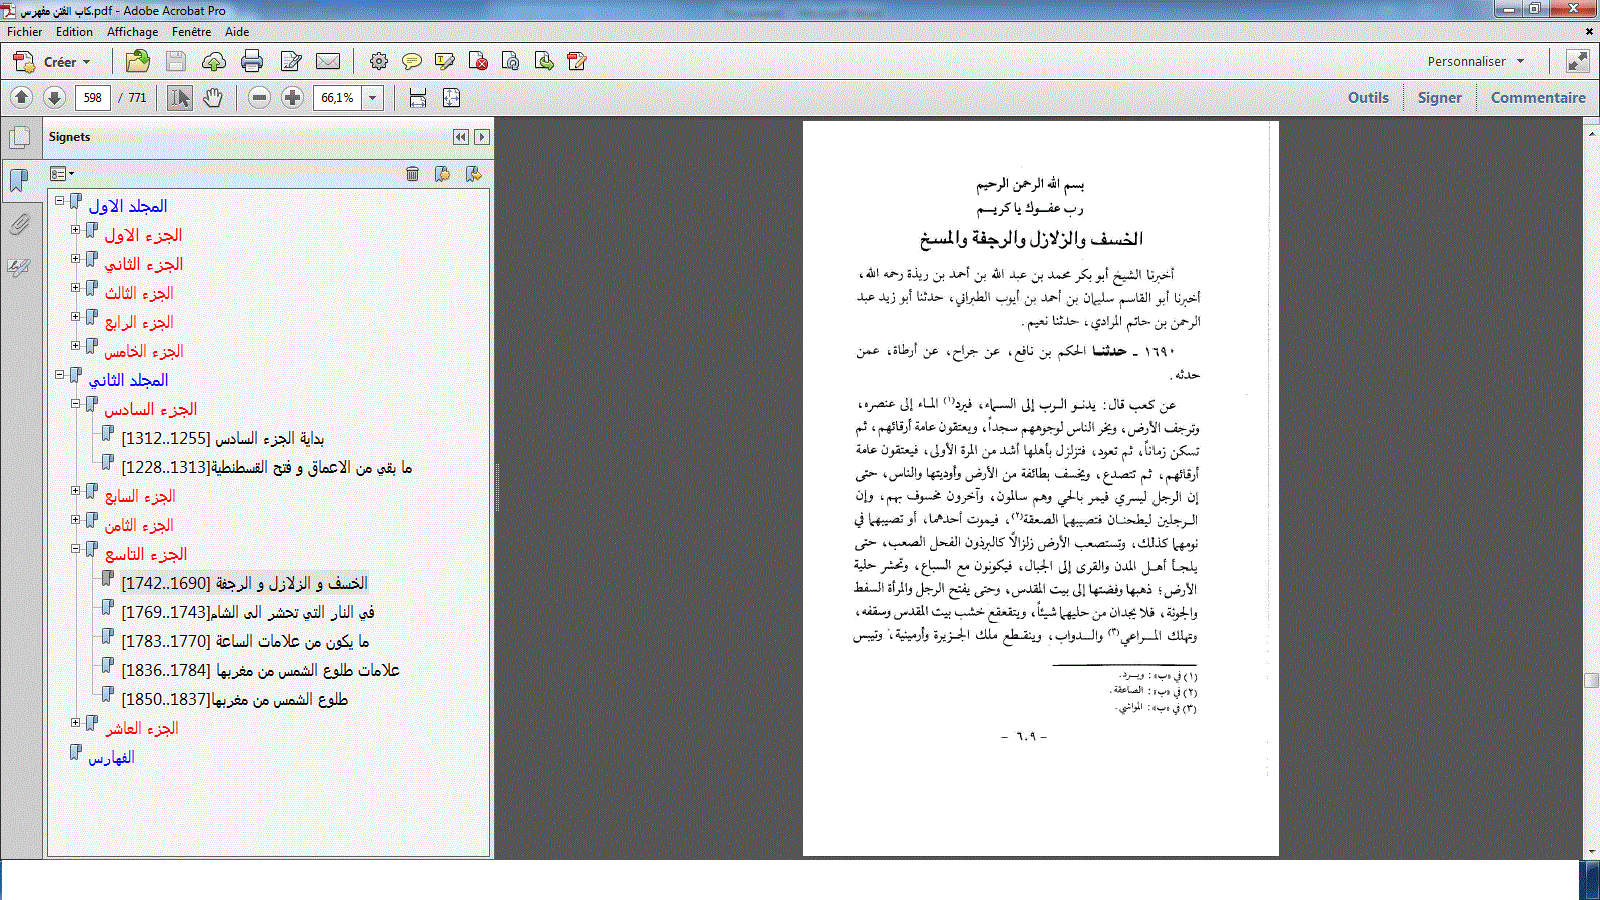Collapse the Signets panel with arrows
Viewport: 1600px width, 900px height.
pos(460,137)
